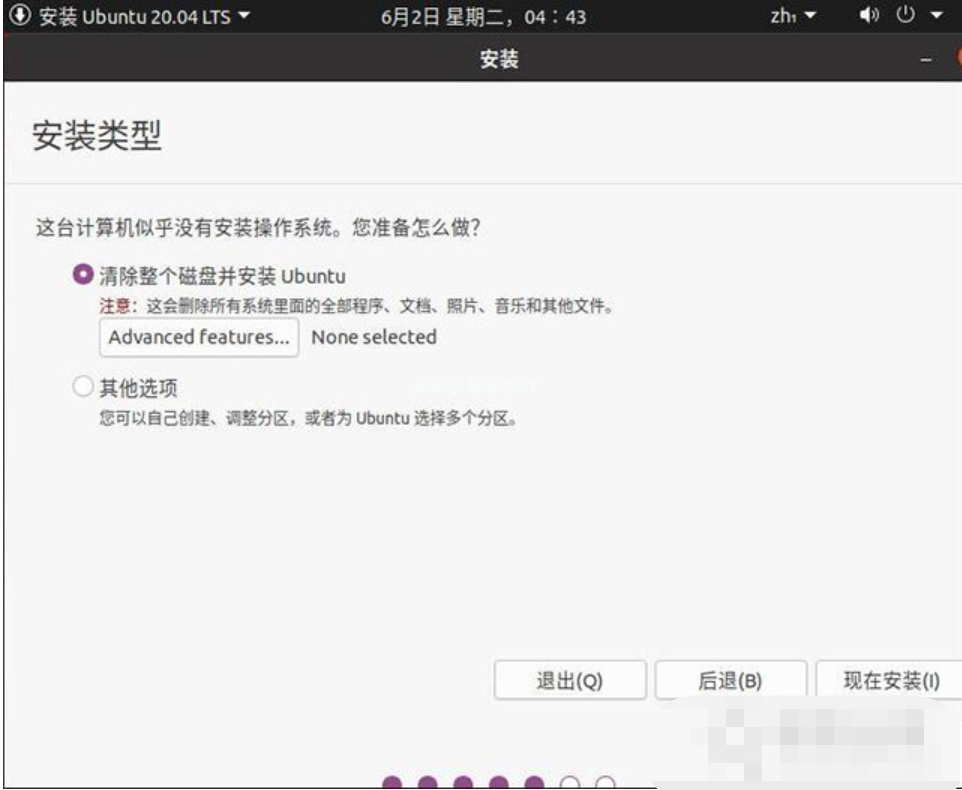Choose the 其他选项 radio button

point(83,388)
